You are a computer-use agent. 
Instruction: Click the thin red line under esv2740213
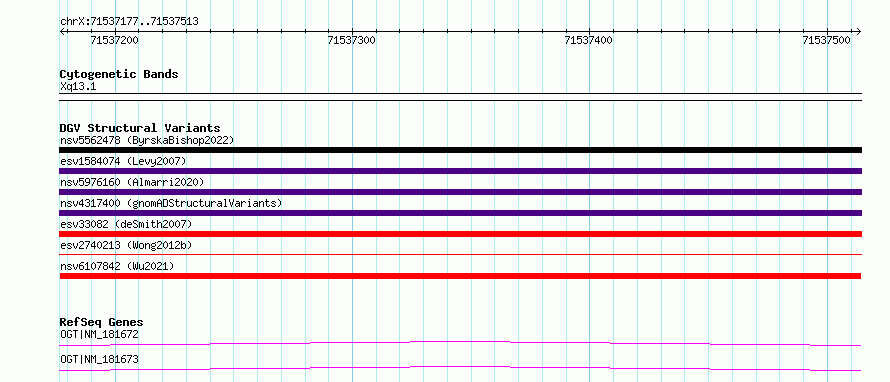click(x=460, y=254)
